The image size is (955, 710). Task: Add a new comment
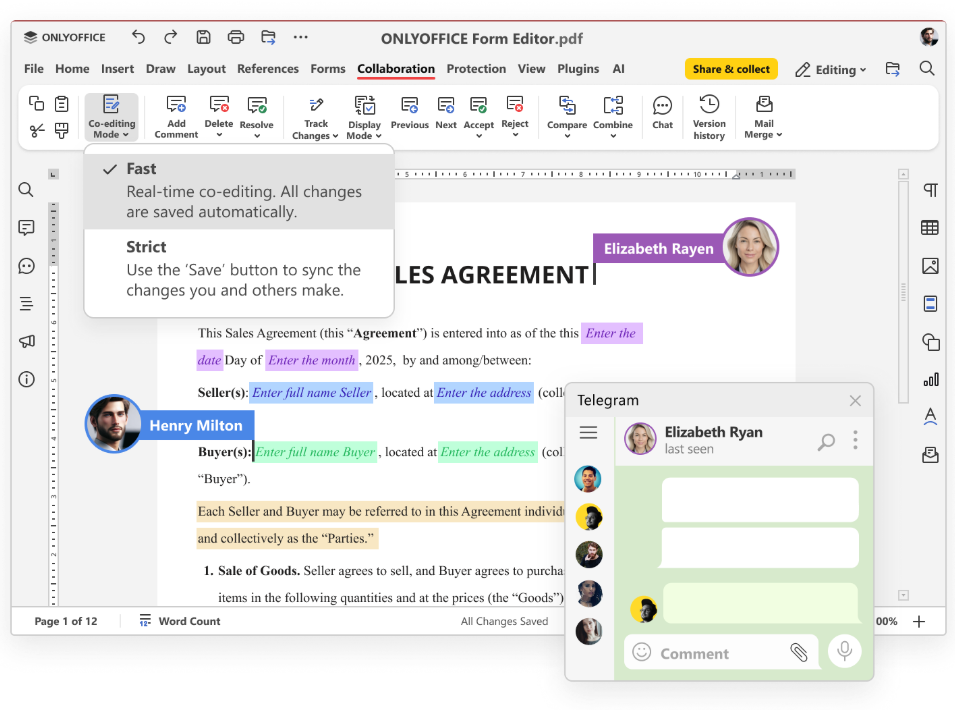(176, 117)
